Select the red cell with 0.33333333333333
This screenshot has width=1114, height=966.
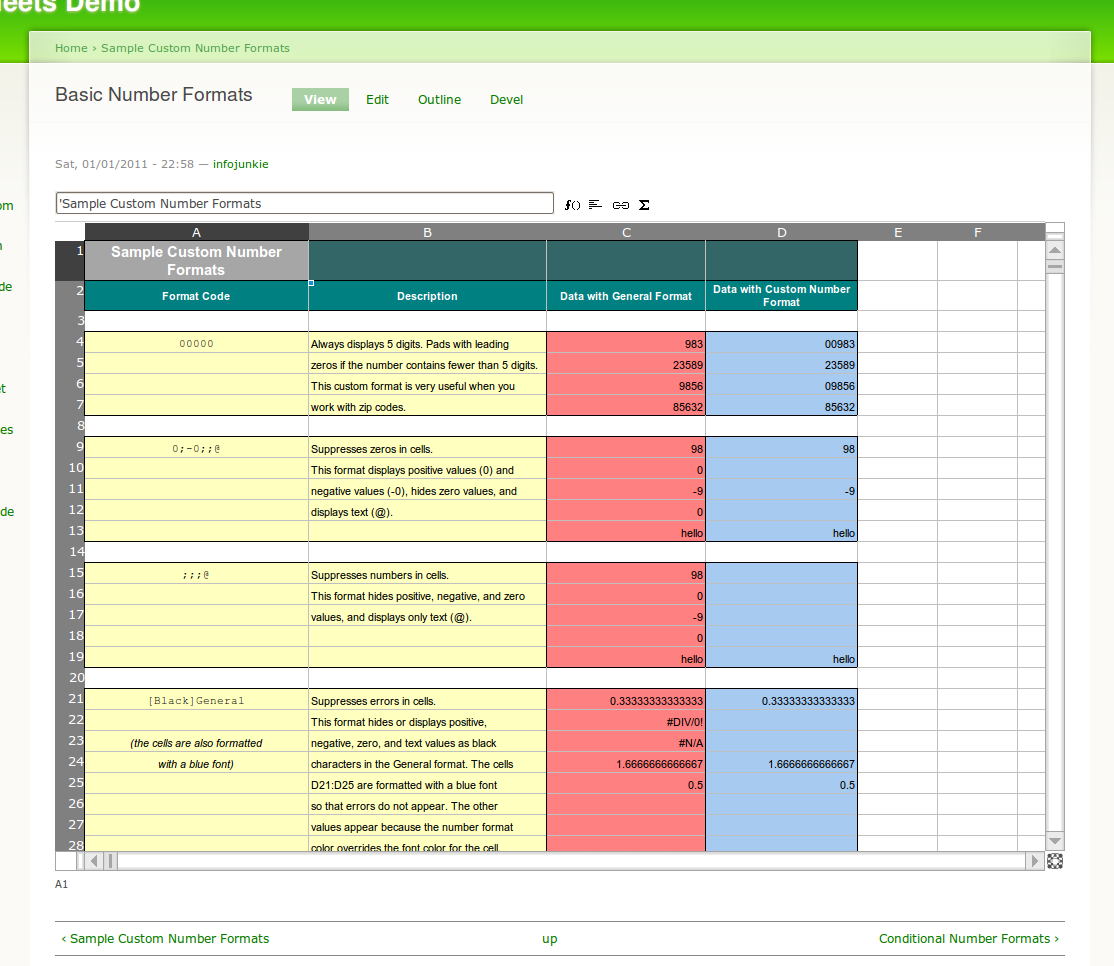click(x=626, y=700)
